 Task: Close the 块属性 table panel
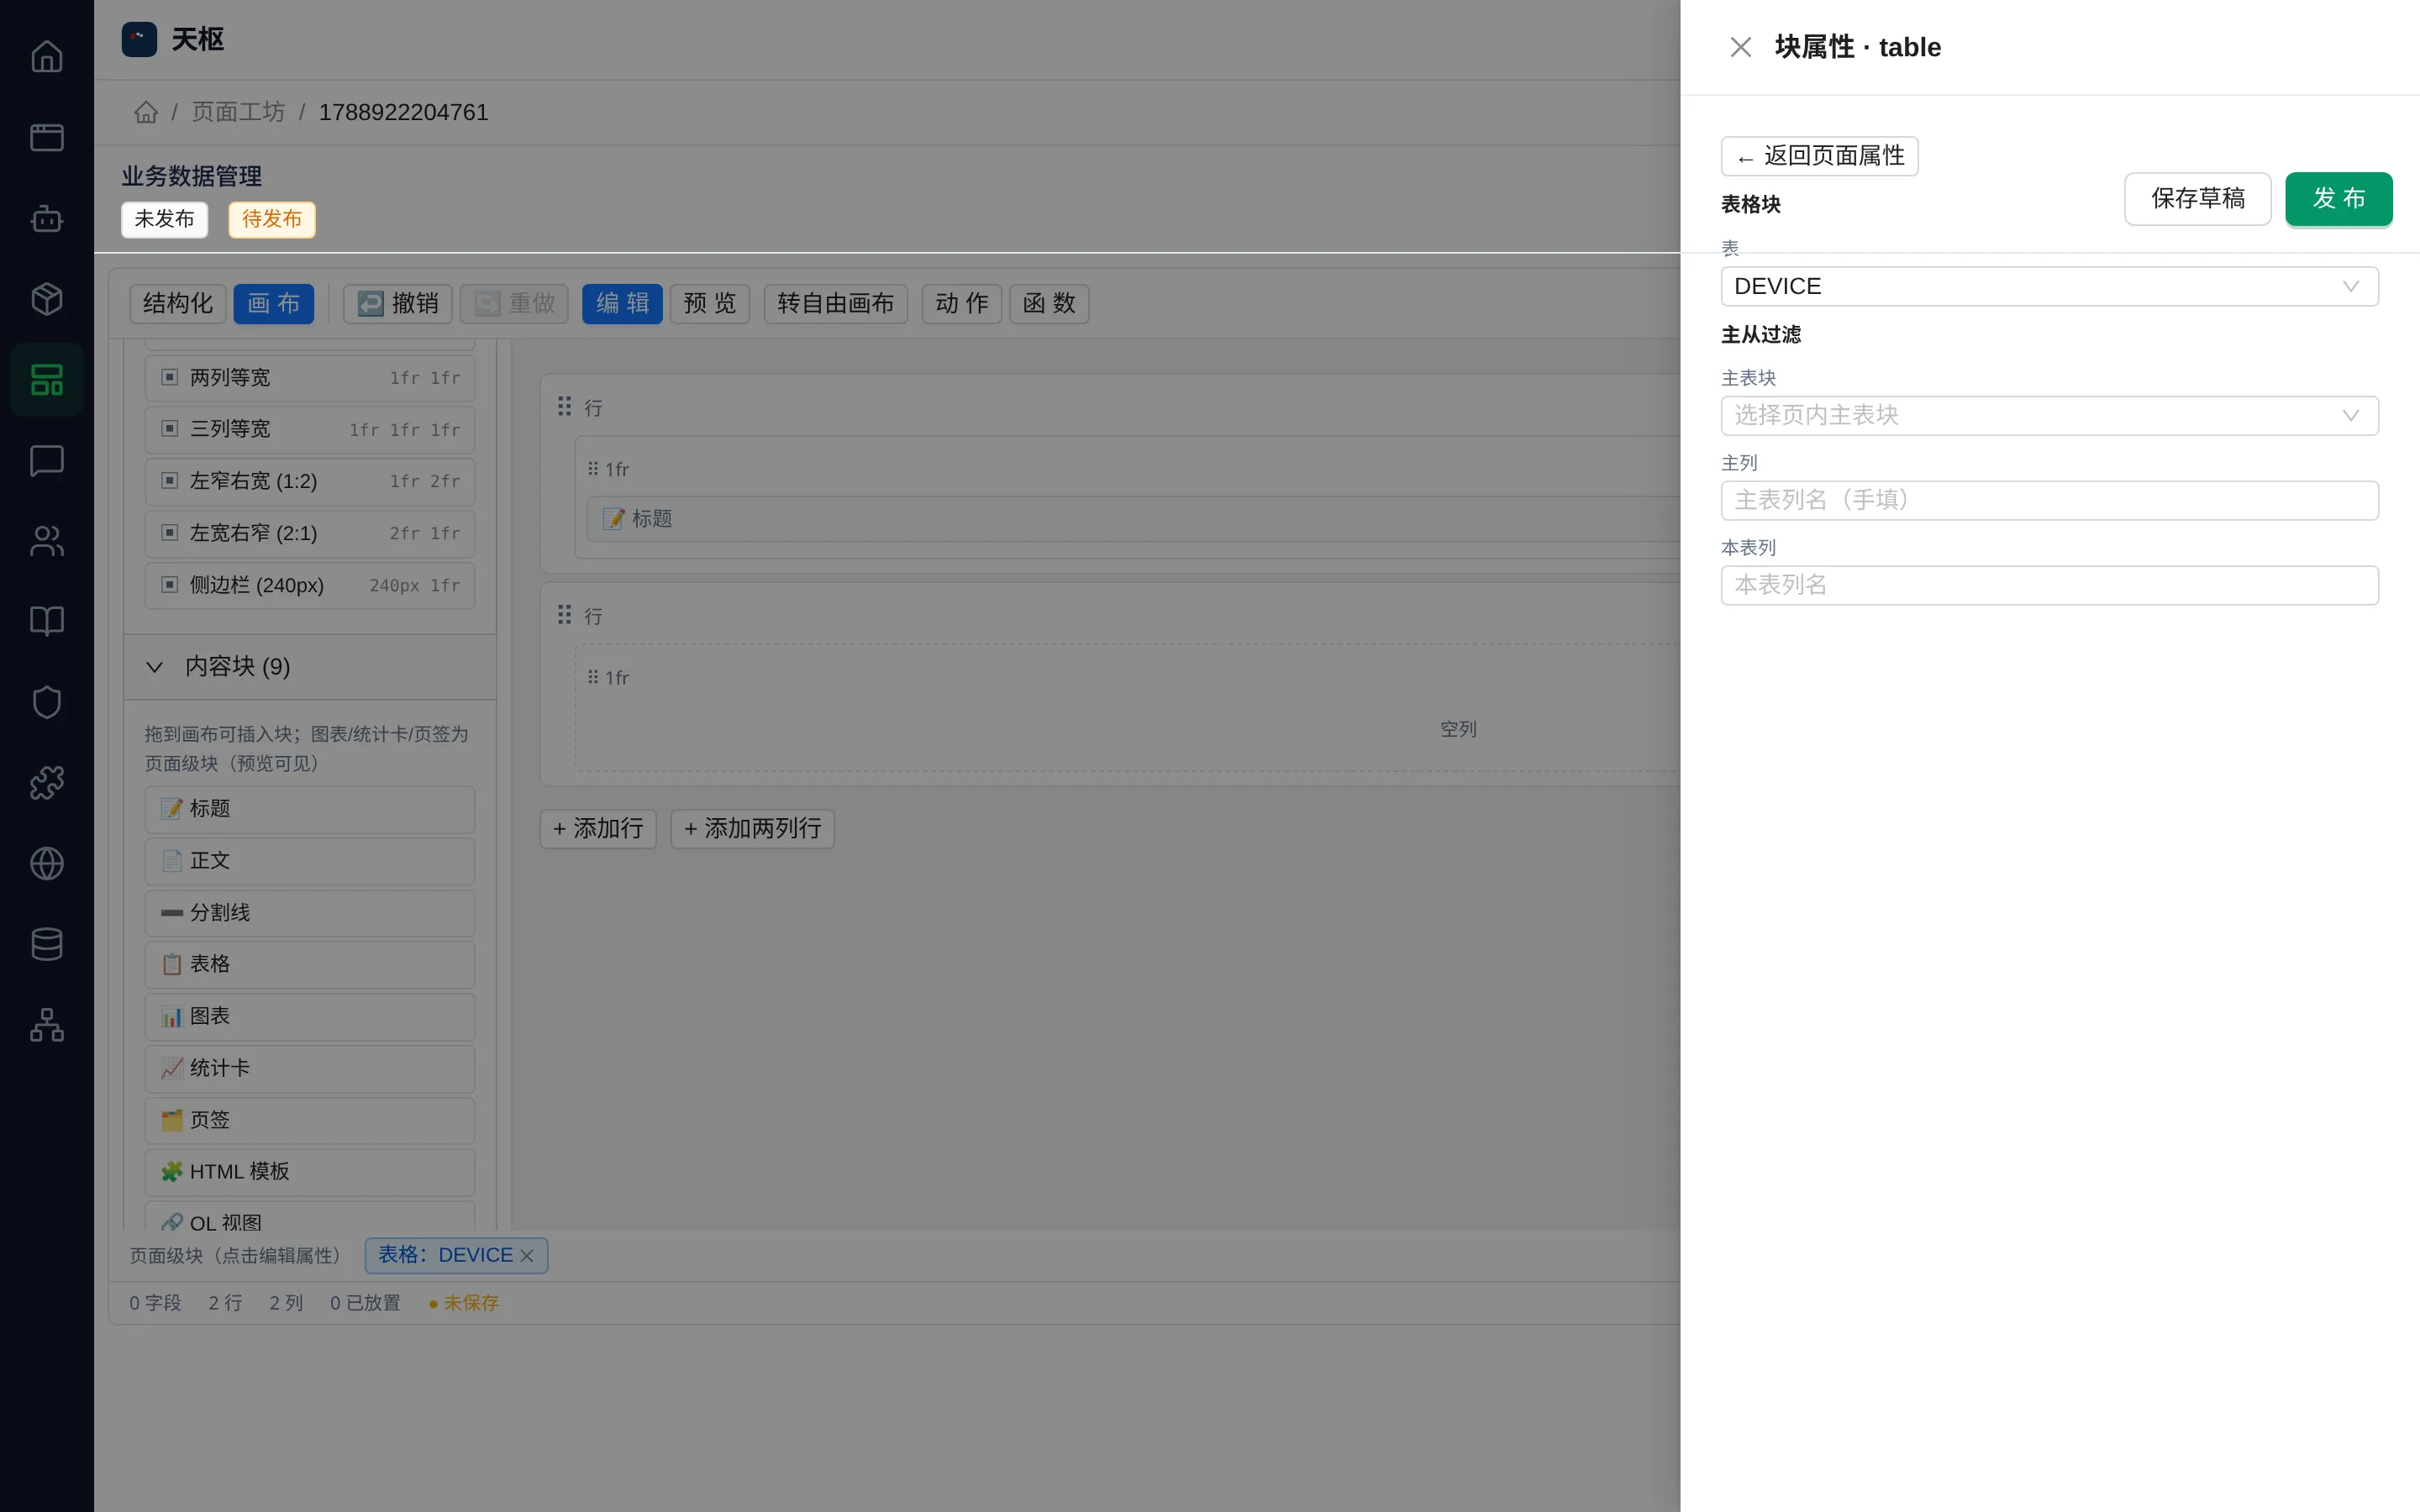(x=1741, y=47)
